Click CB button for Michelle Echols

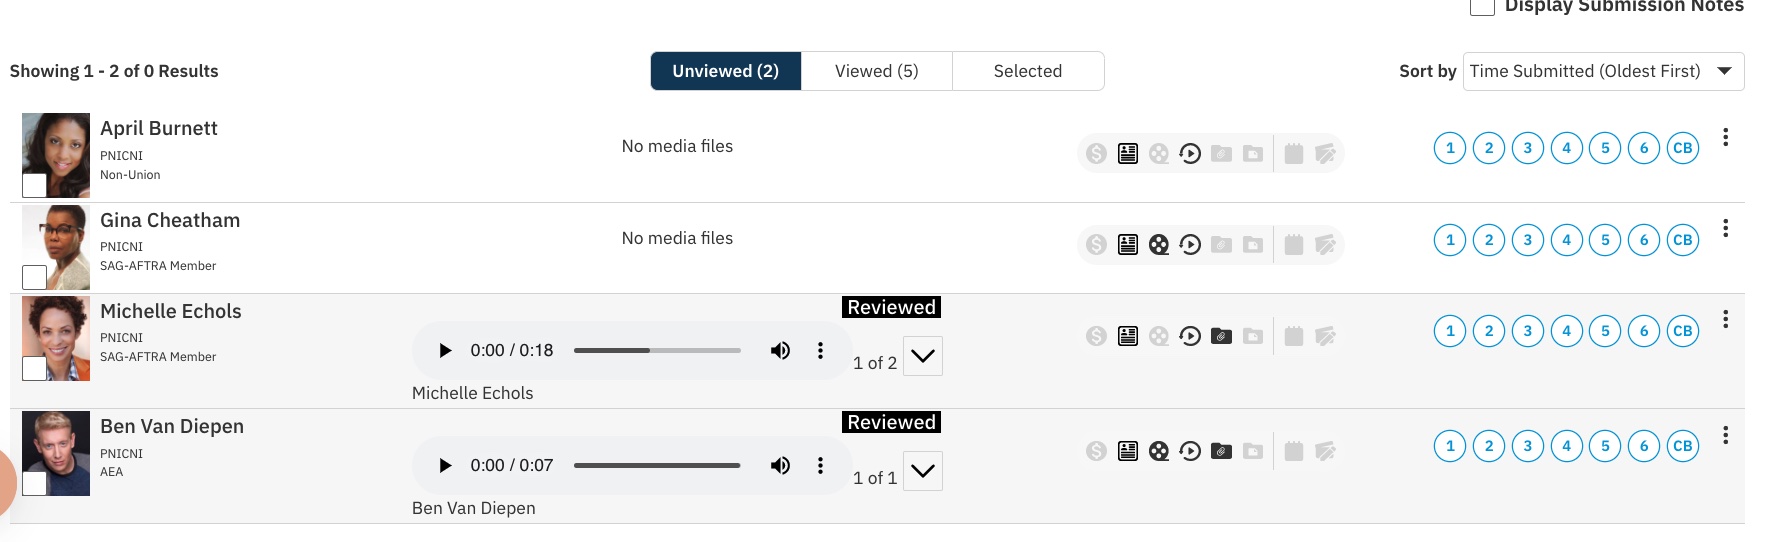1683,332
